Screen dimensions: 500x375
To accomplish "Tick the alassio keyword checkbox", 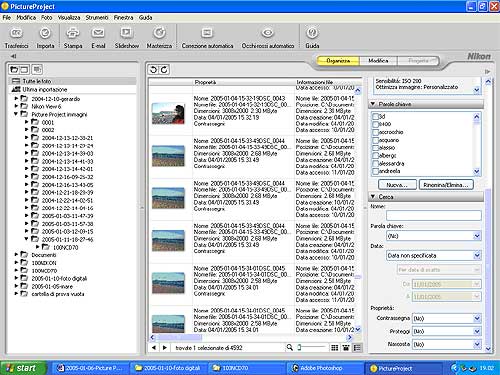I will (x=376, y=148).
